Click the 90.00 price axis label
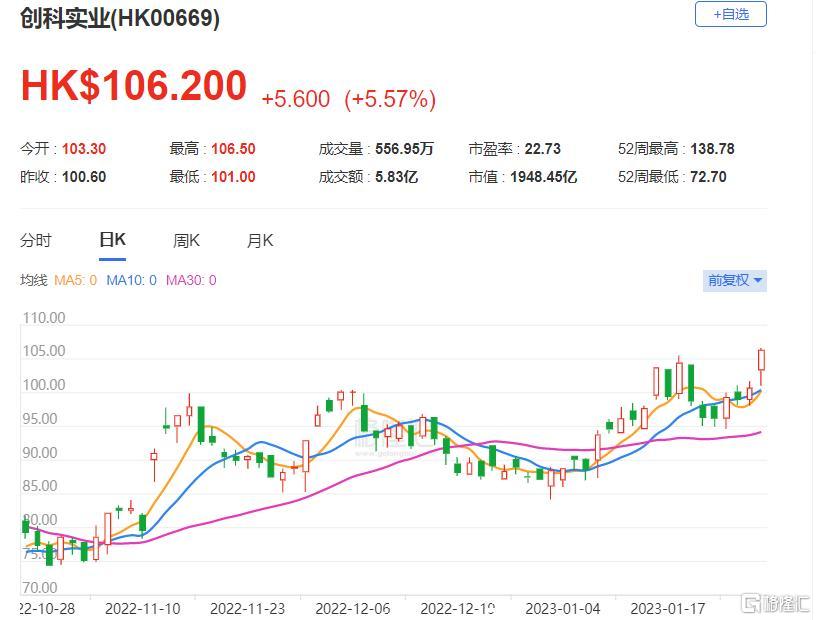The width and height of the screenshot is (816, 620). 40,453
